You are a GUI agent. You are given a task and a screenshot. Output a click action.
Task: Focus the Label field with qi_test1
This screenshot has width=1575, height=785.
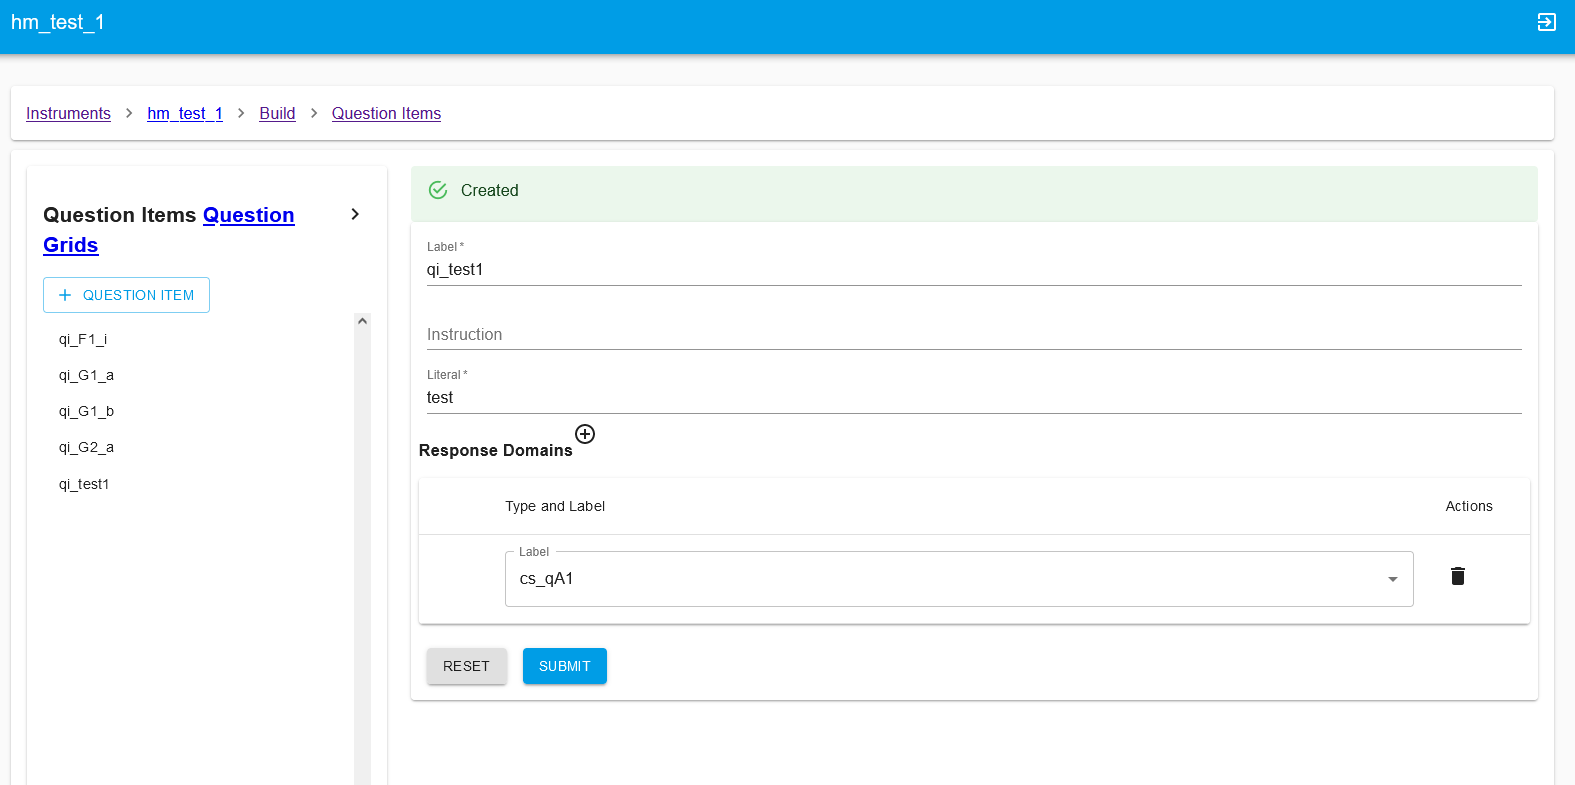(974, 269)
